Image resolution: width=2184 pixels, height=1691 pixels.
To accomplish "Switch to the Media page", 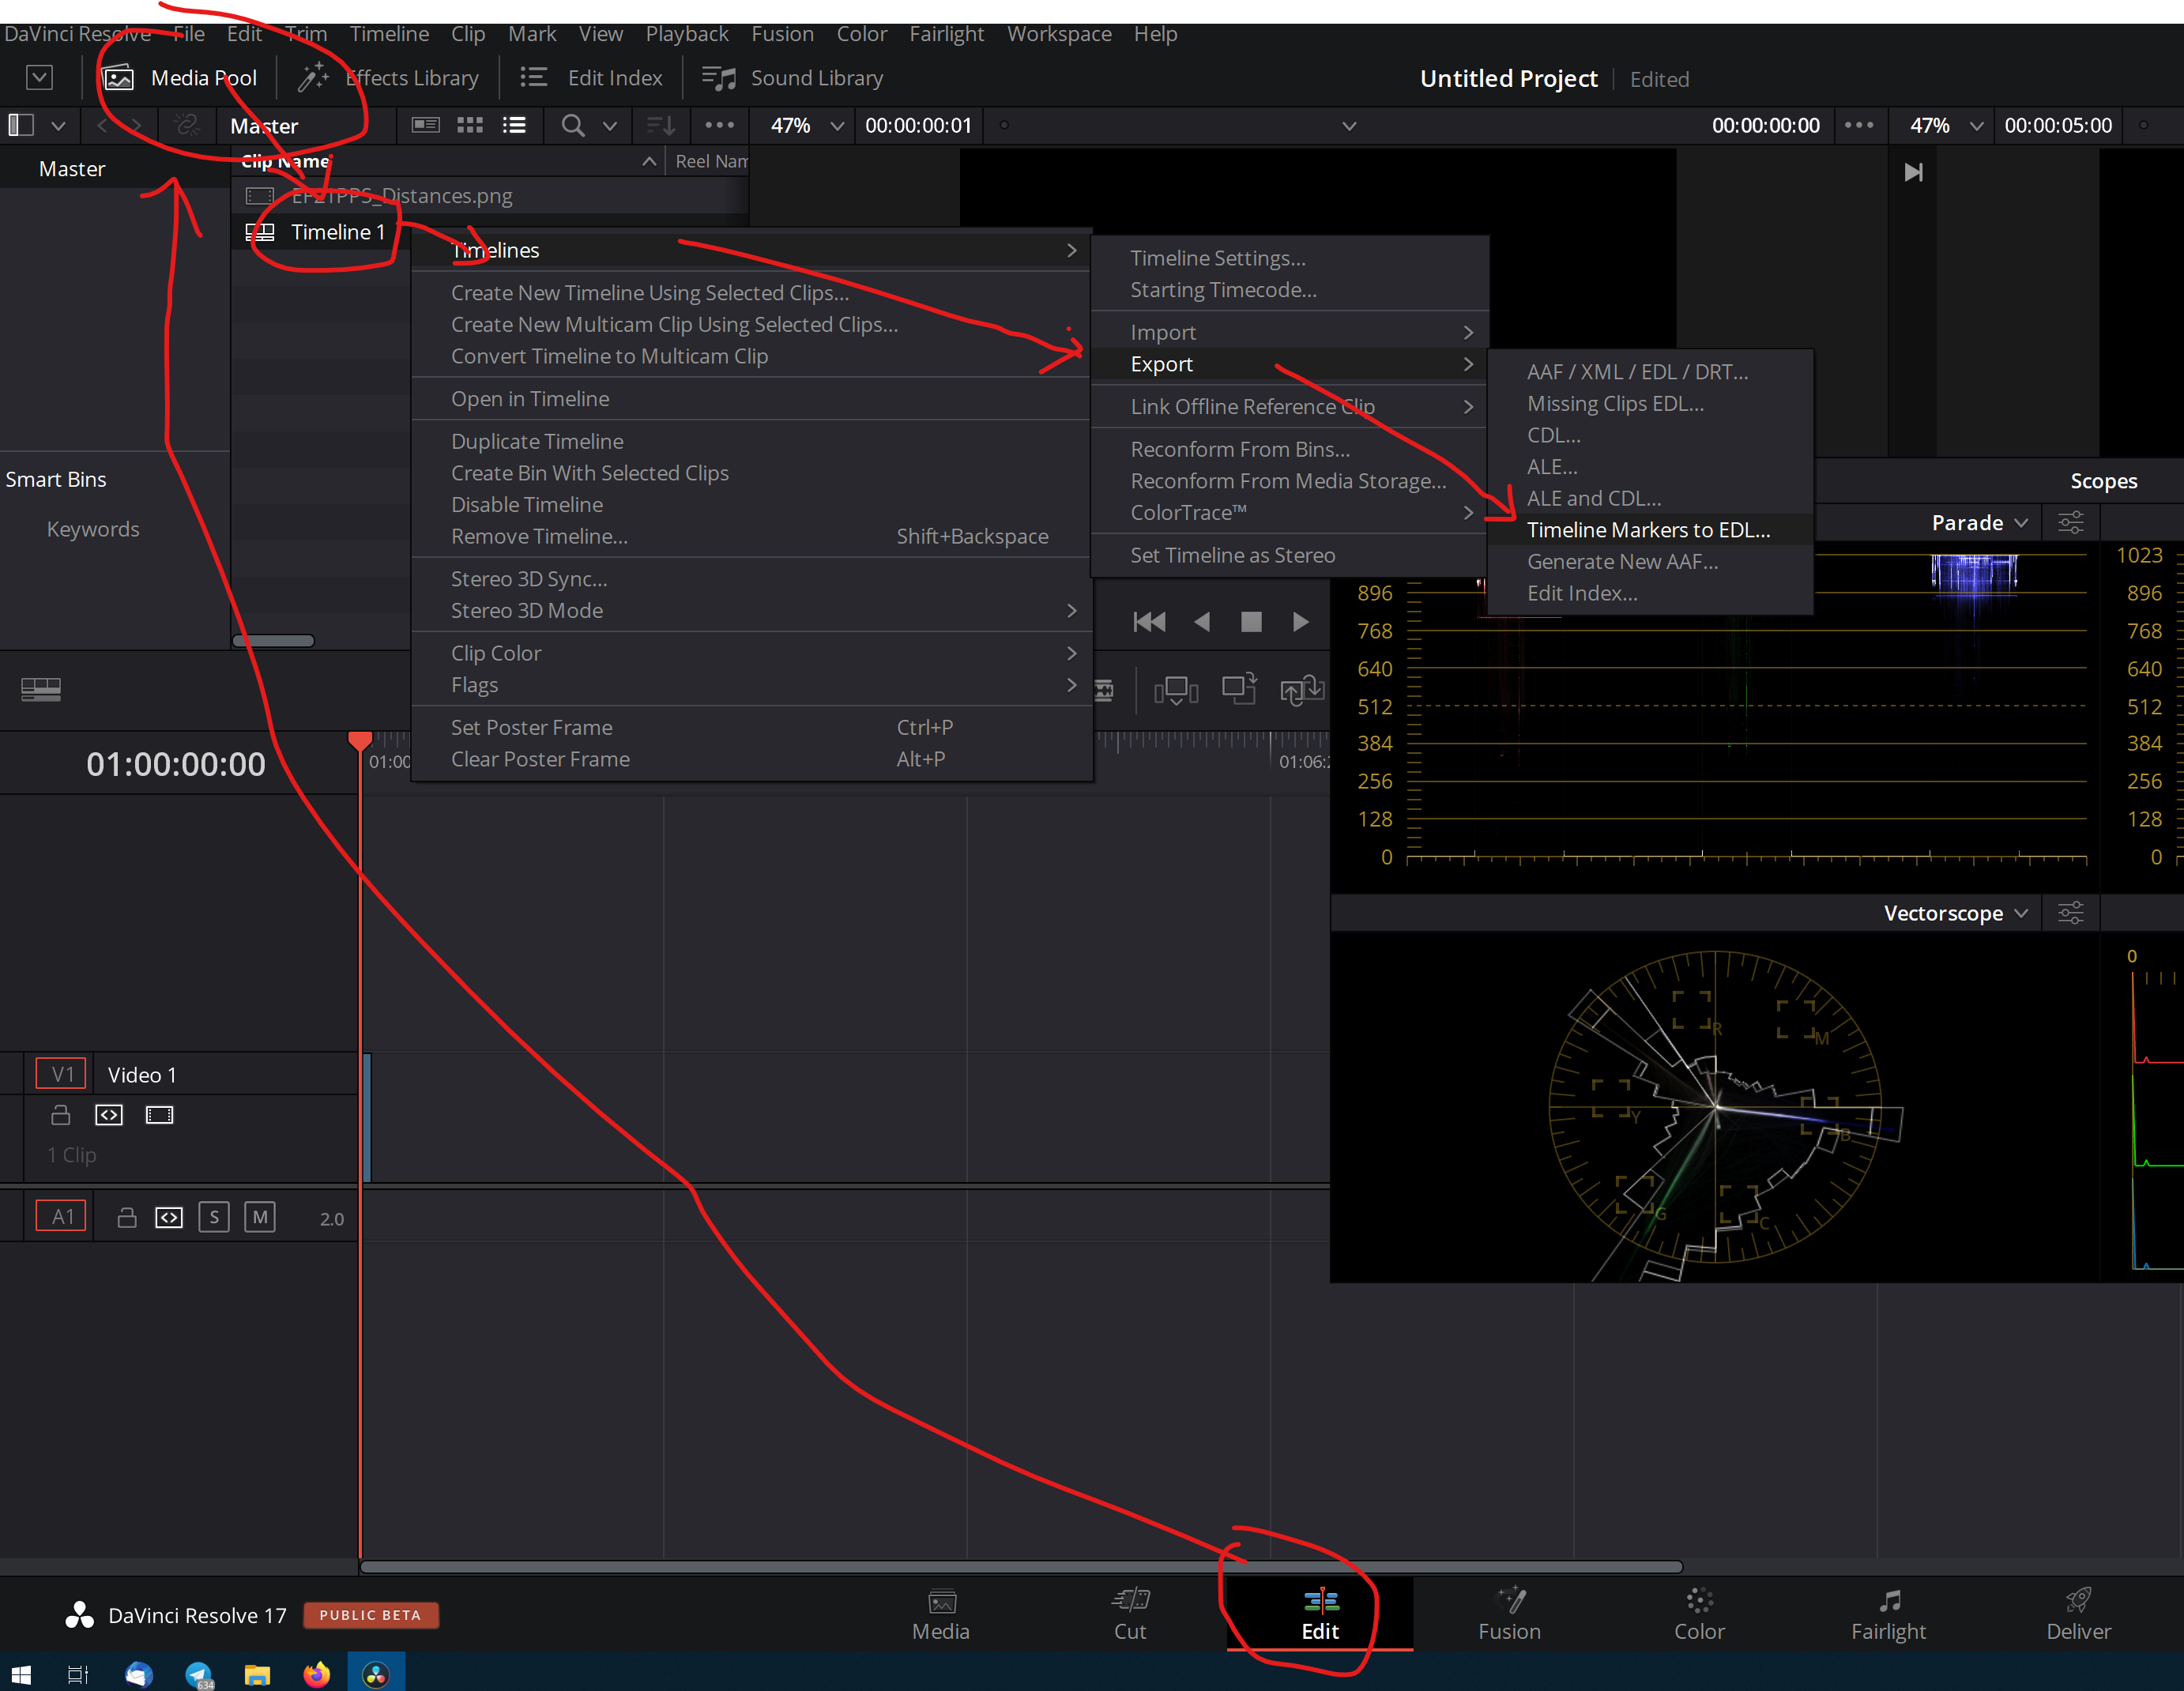I will pos(941,1615).
